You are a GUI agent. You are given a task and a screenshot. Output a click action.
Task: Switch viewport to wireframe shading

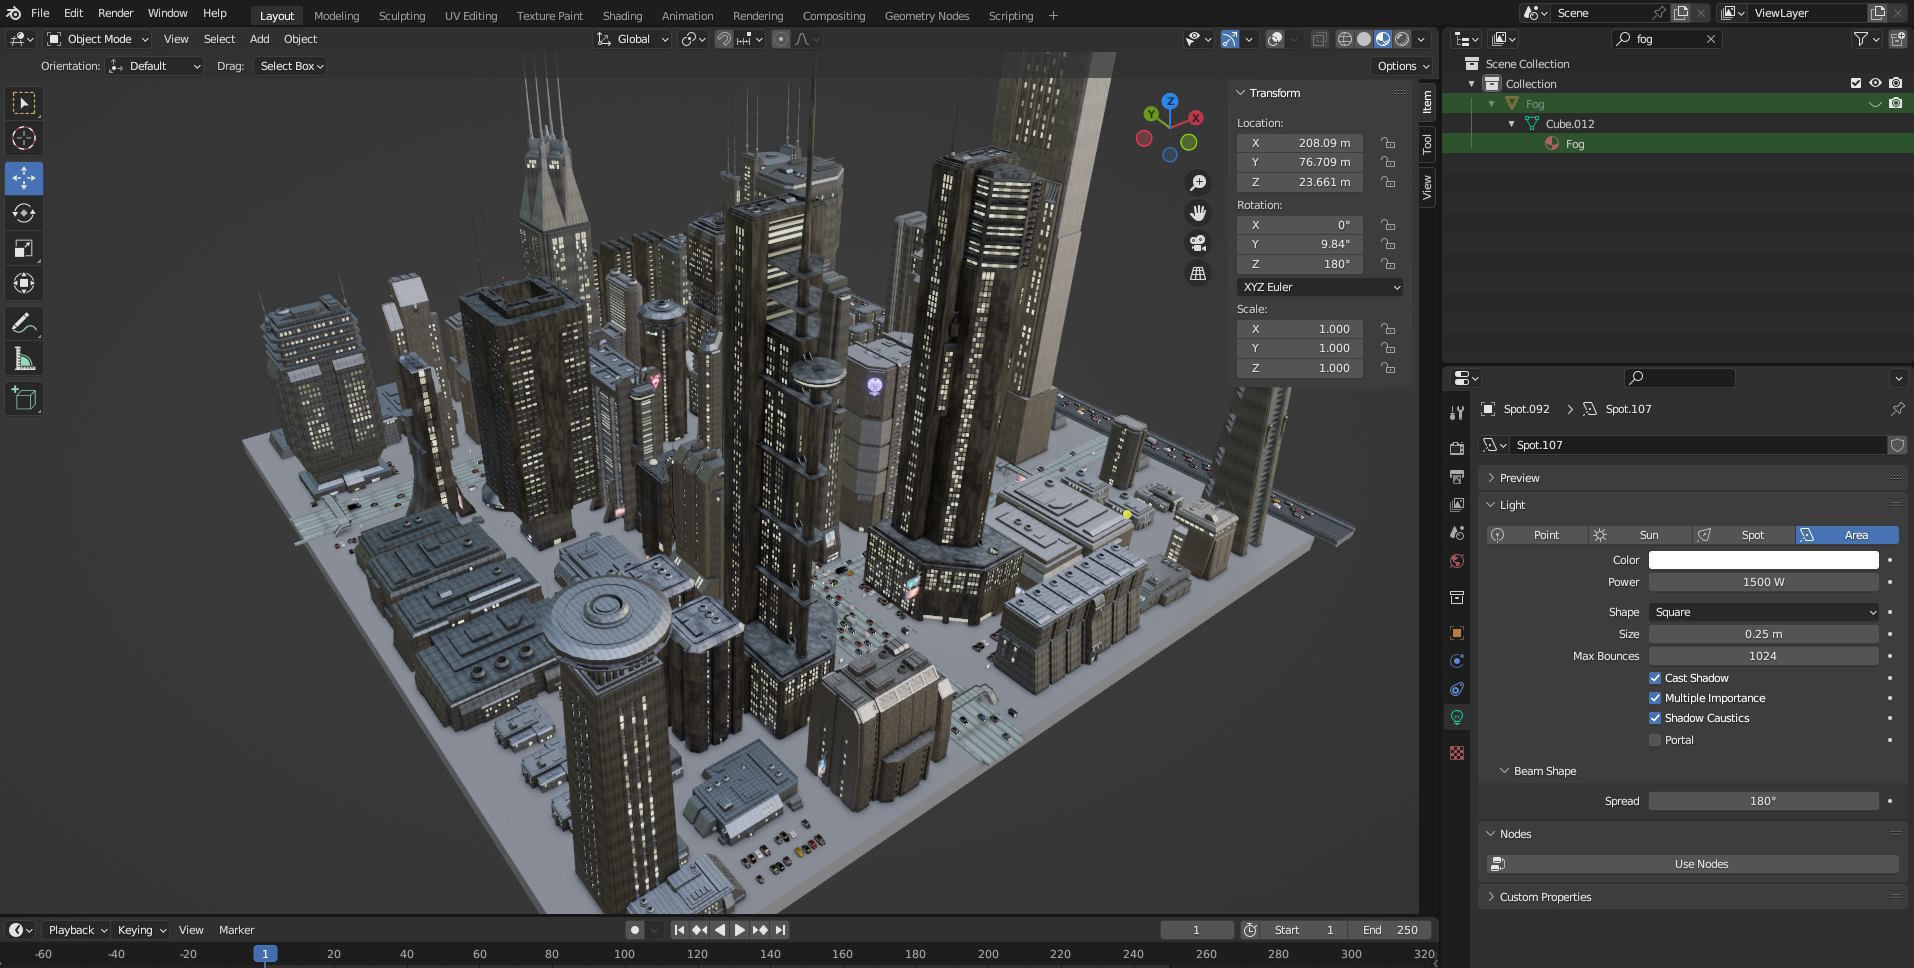pos(1345,39)
